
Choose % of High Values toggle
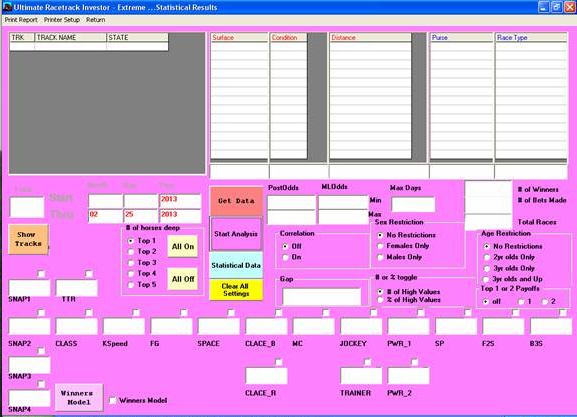coord(380,300)
